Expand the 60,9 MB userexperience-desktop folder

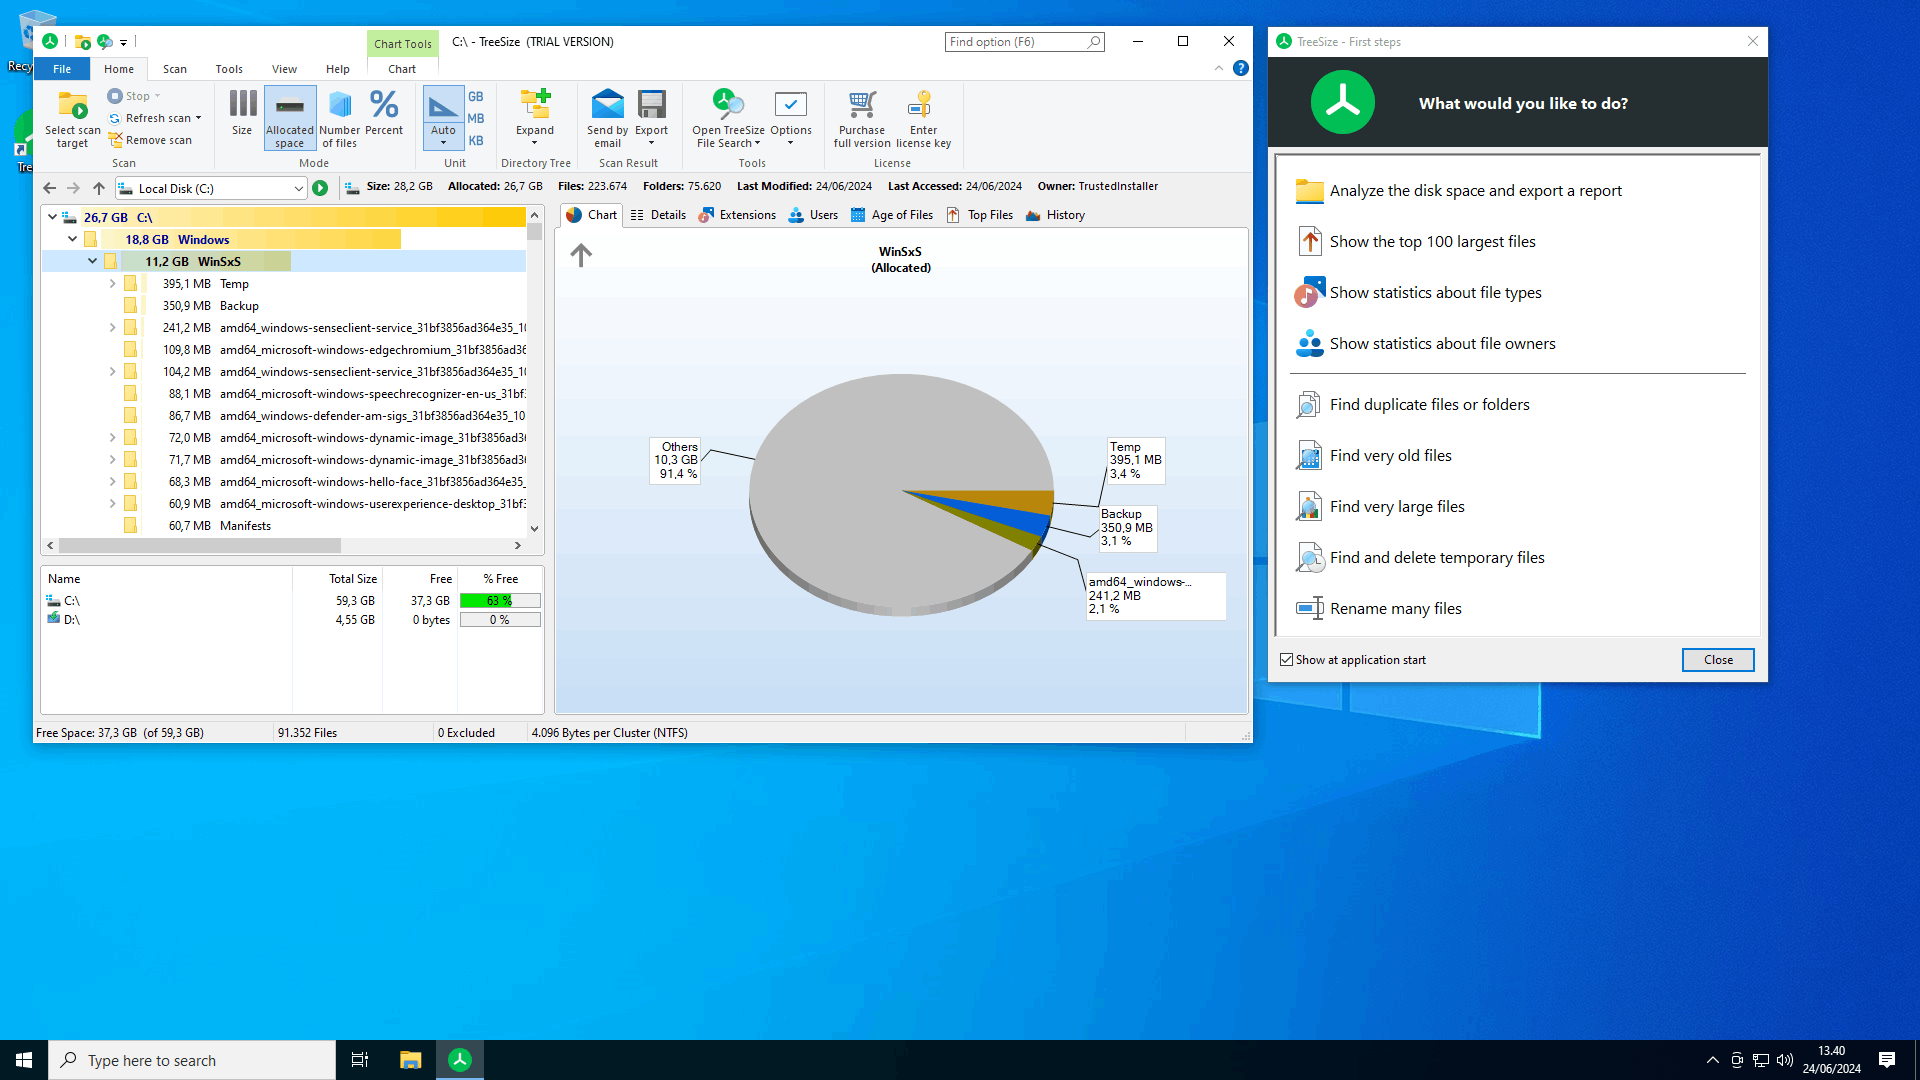[112, 504]
